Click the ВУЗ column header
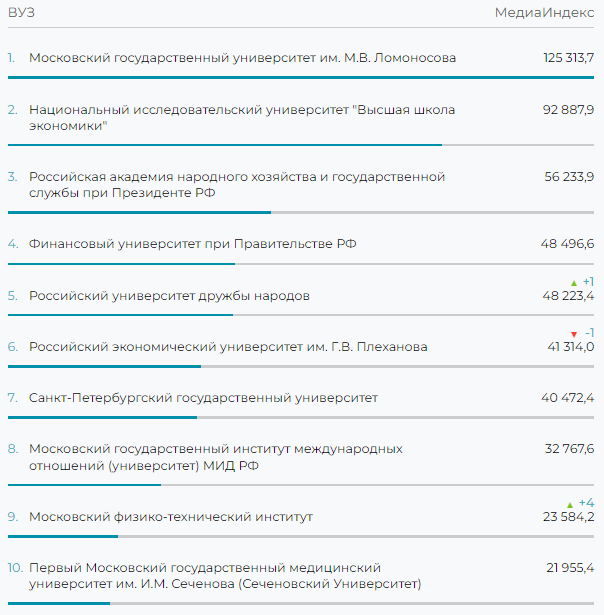Image resolution: width=604 pixels, height=615 pixels. (x=21, y=12)
